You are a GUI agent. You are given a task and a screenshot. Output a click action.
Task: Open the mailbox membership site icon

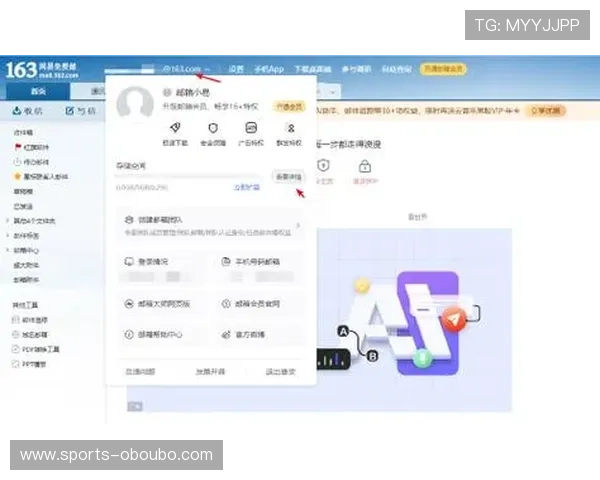click(226, 304)
